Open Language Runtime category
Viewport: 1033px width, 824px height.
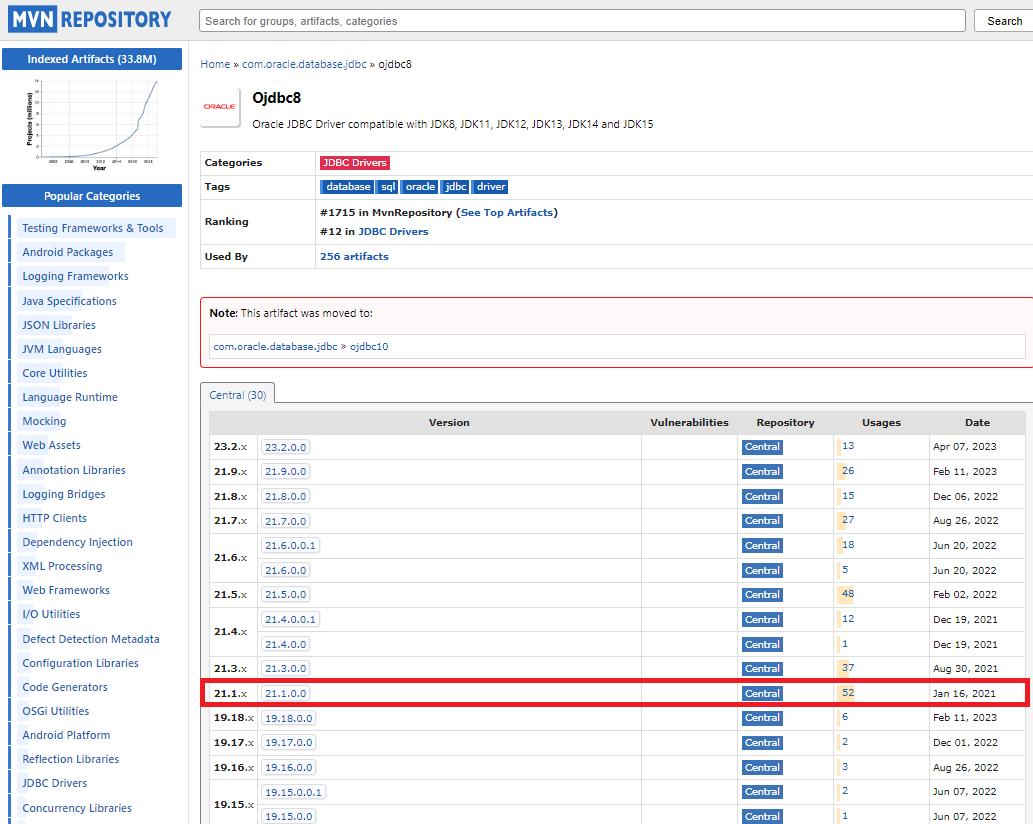[70, 397]
